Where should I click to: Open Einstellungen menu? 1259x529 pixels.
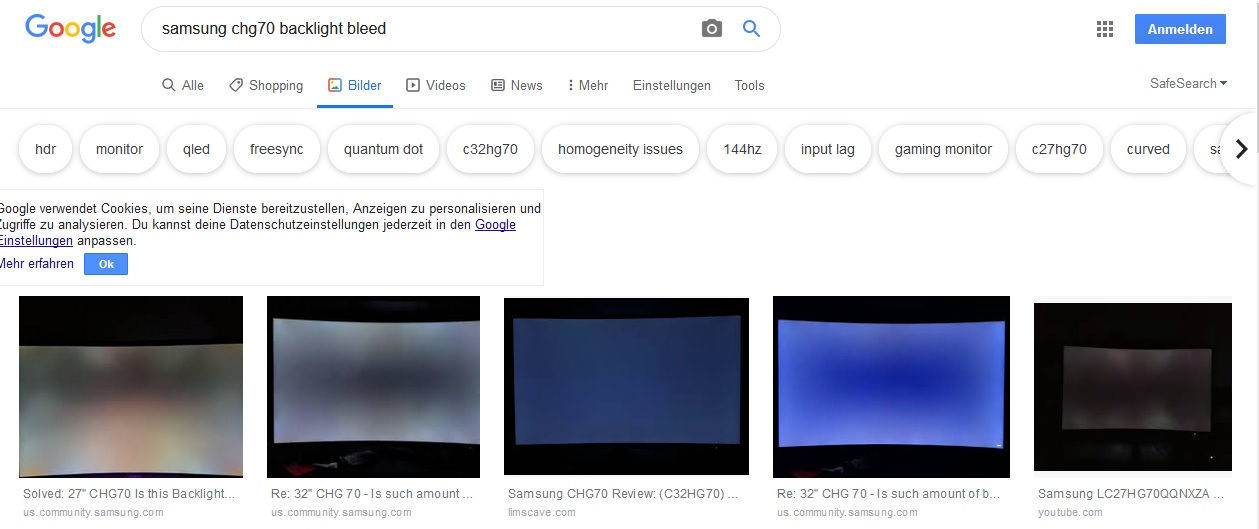pyautogui.click(x=672, y=85)
